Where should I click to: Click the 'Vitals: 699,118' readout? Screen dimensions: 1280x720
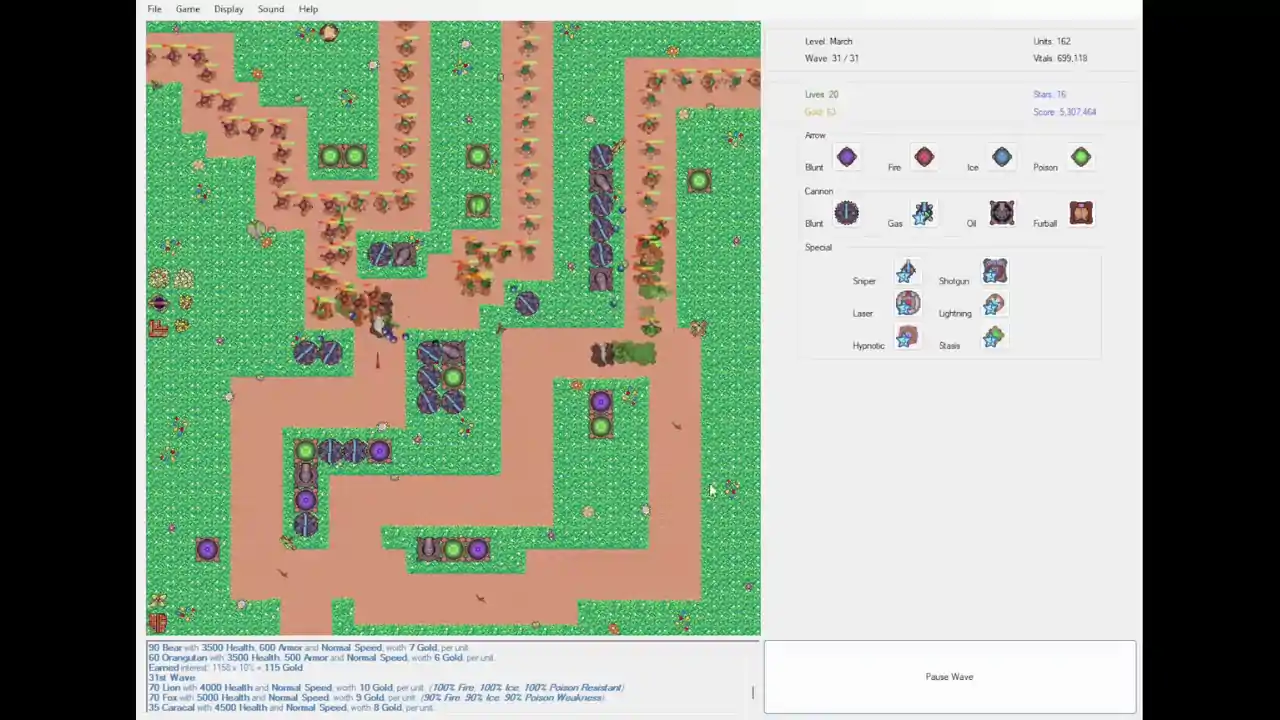pyautogui.click(x=1060, y=58)
